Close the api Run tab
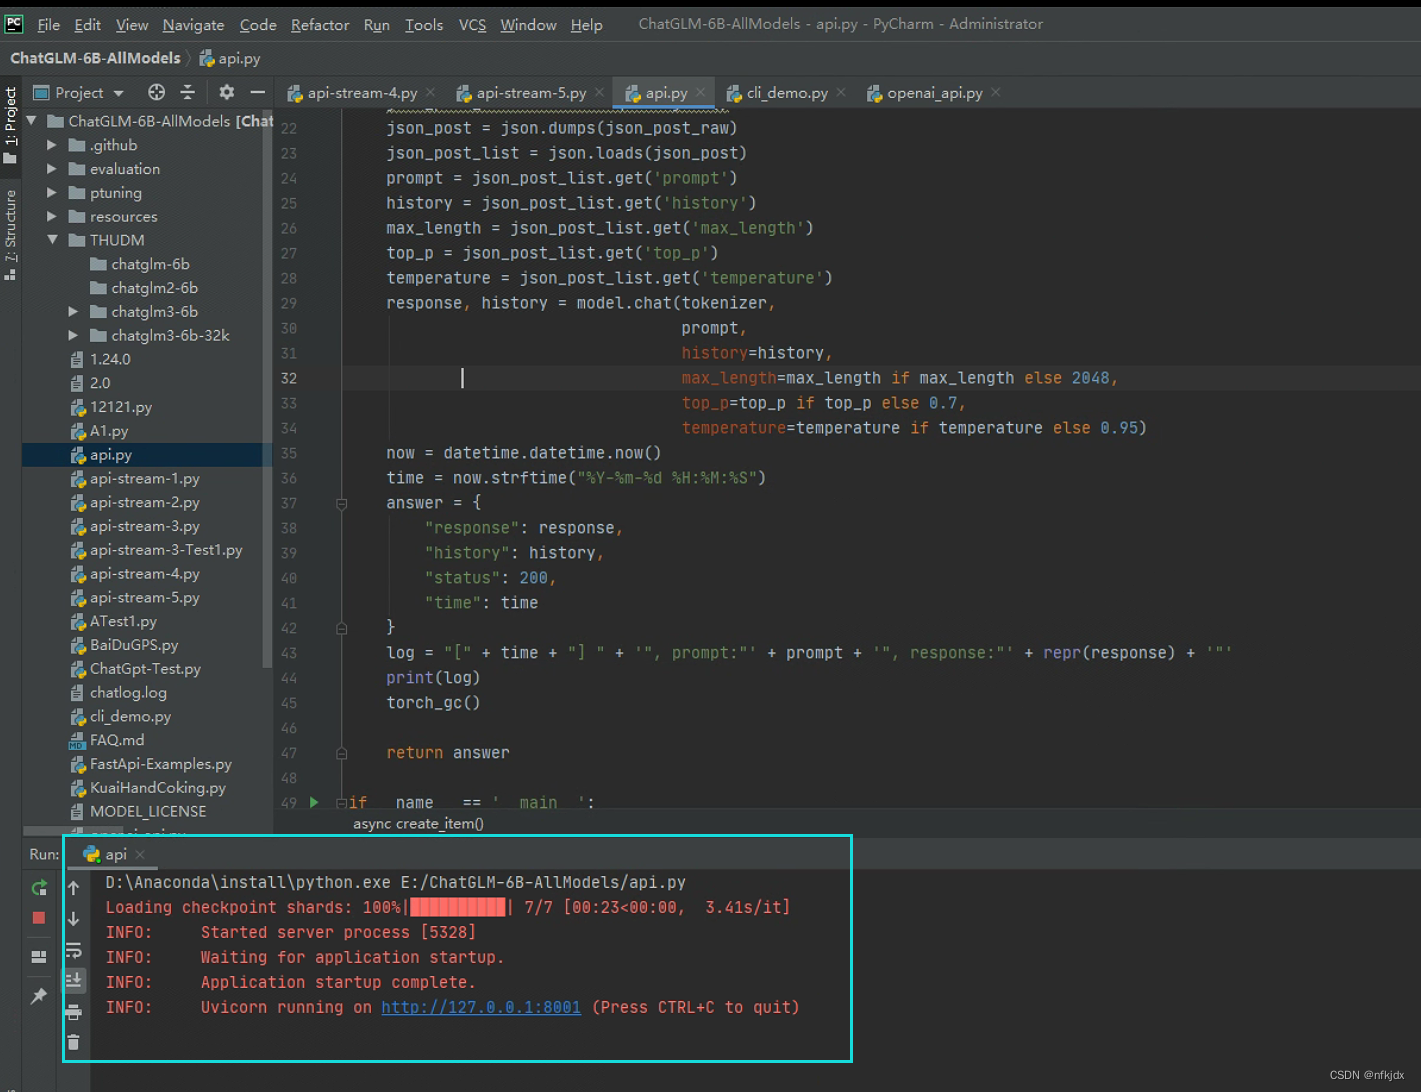The image size is (1421, 1092). pos(140,854)
